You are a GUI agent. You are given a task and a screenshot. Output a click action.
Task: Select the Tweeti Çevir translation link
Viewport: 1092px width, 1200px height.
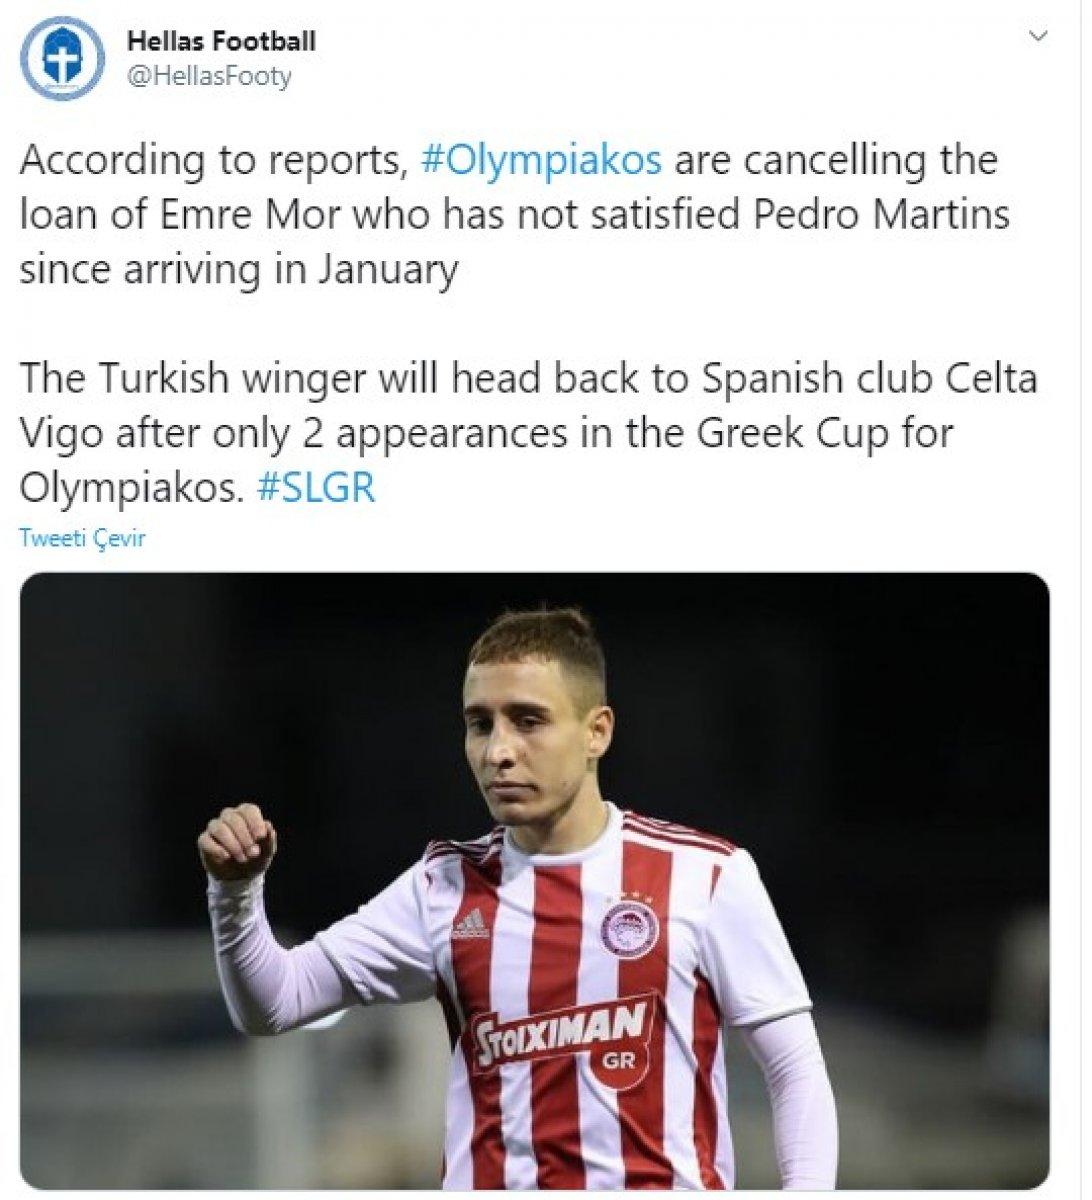pos(83,537)
